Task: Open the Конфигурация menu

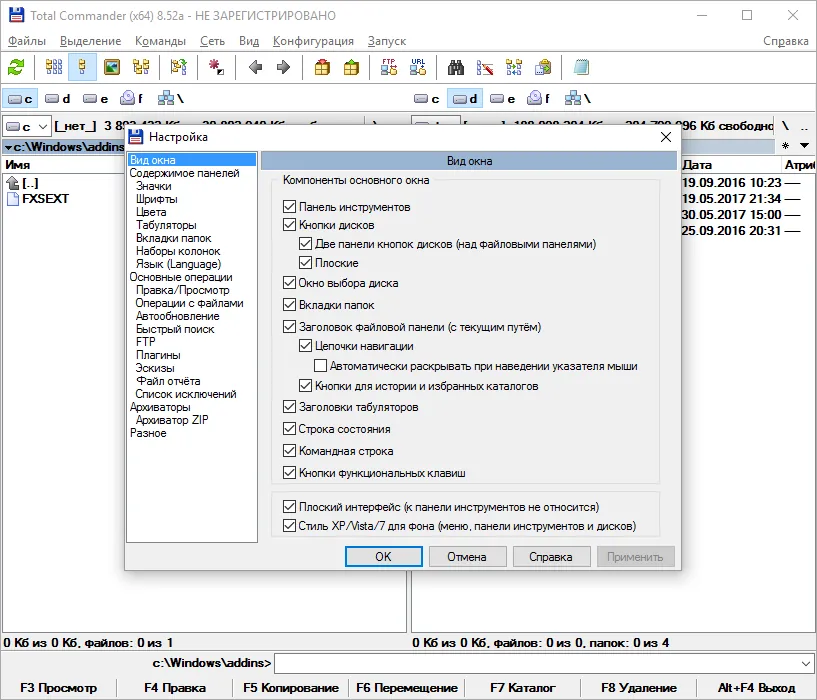Action: pyautogui.click(x=313, y=41)
